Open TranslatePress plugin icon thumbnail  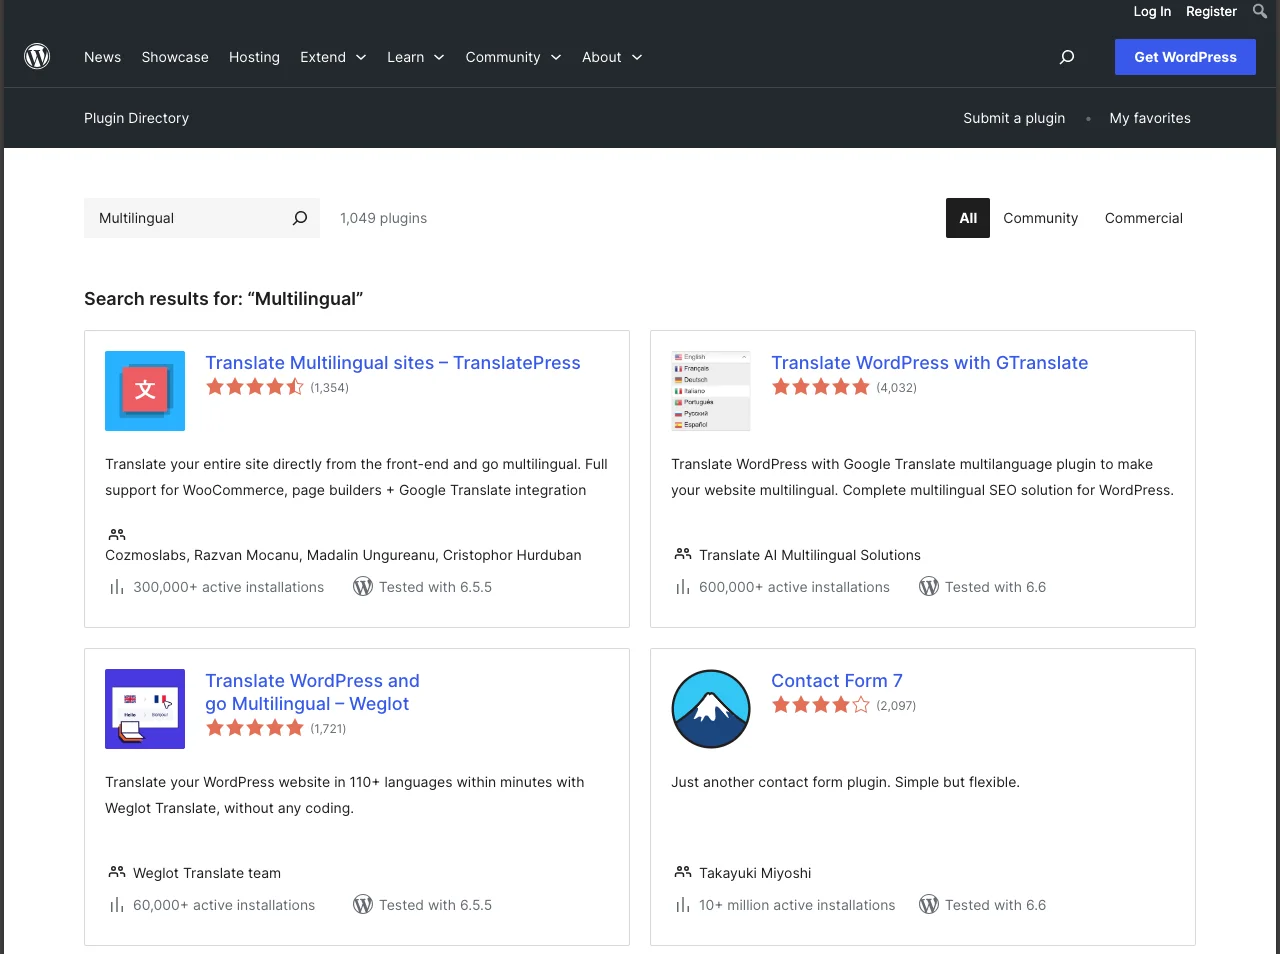point(145,391)
